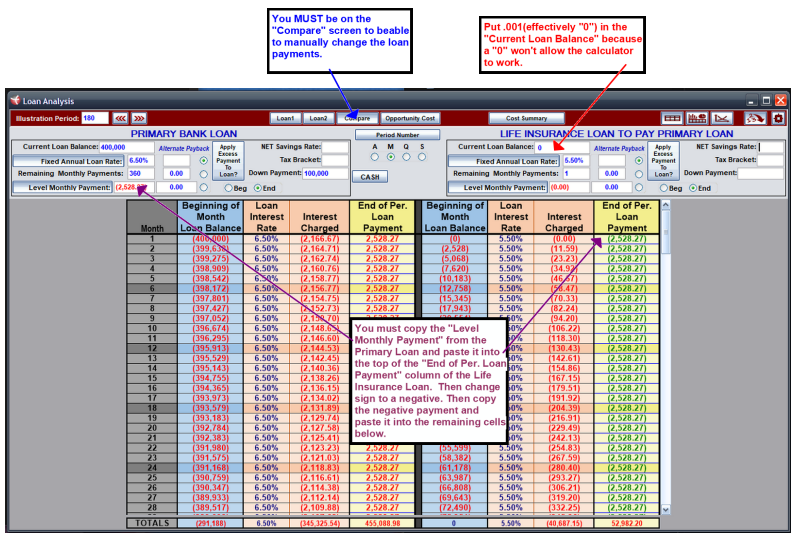Click Life Insurance Tax Bracket field
794x533 pixels.
click(x=771, y=160)
